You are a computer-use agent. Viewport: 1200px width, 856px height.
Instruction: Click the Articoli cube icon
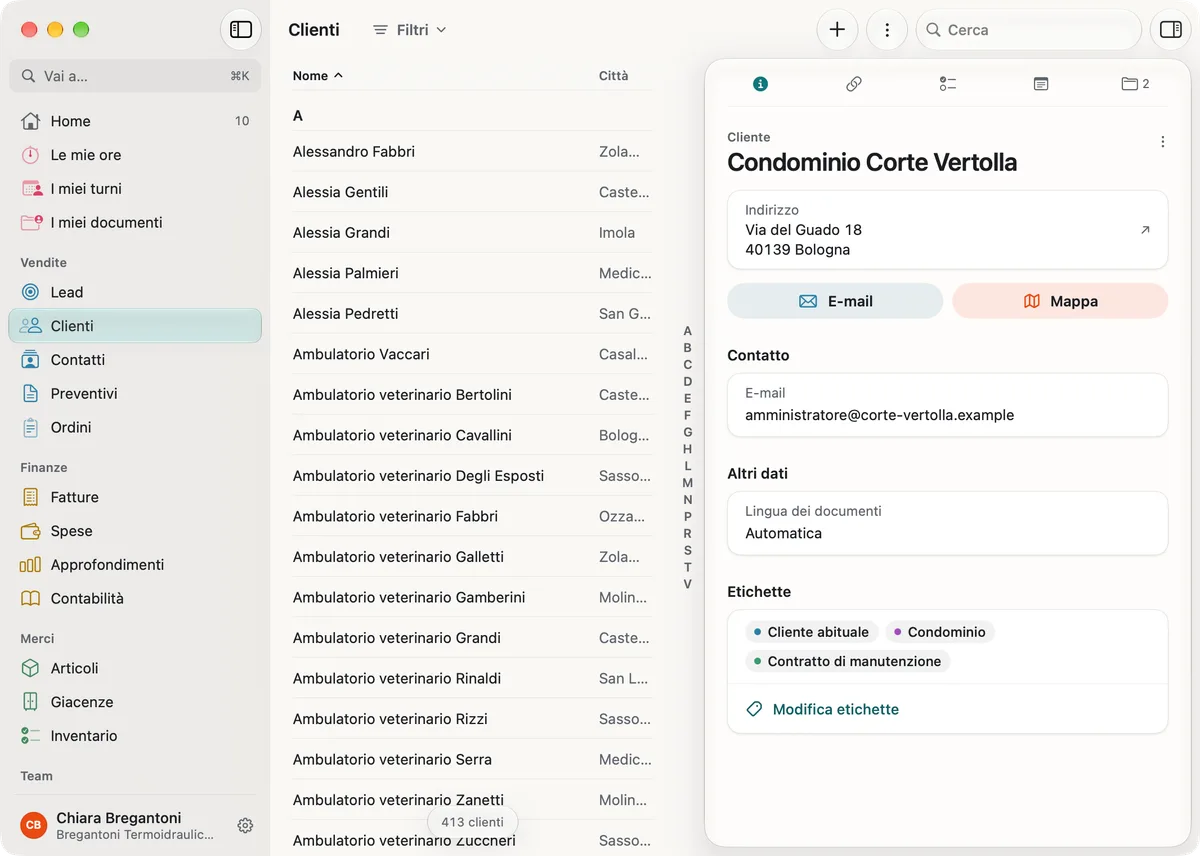(x=31, y=668)
